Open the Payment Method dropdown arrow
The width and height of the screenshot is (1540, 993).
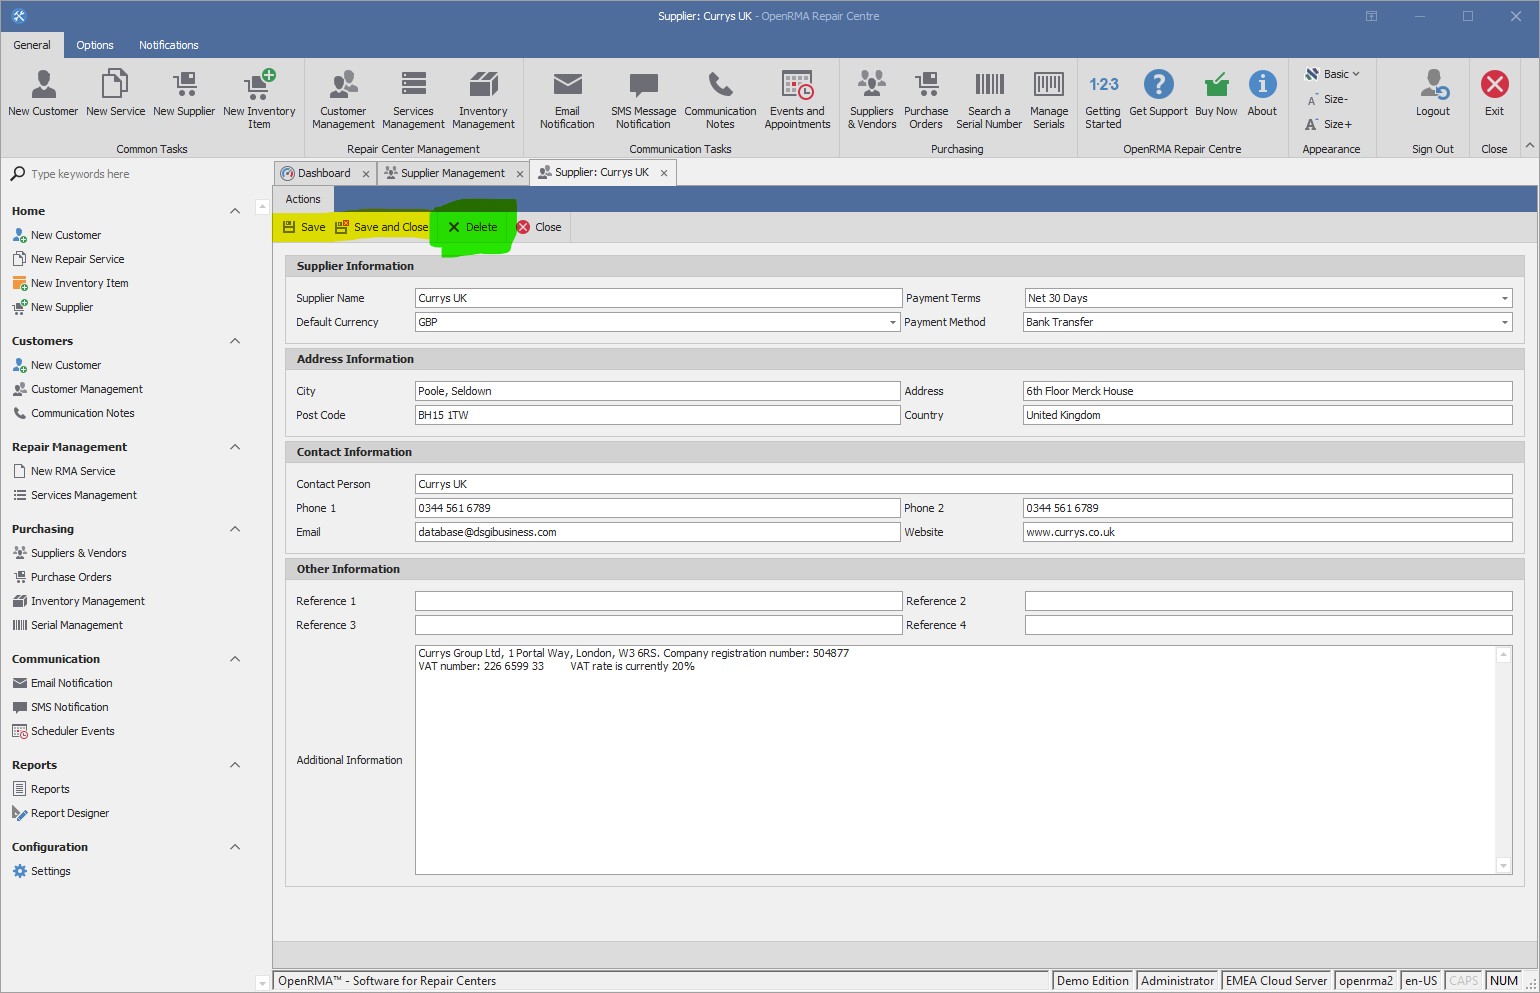pos(1504,322)
